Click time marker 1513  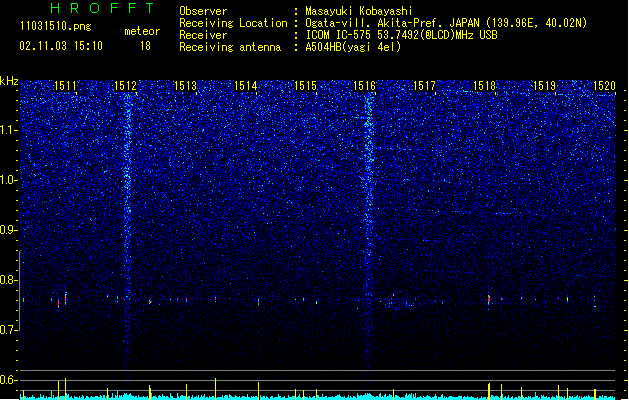185,86
